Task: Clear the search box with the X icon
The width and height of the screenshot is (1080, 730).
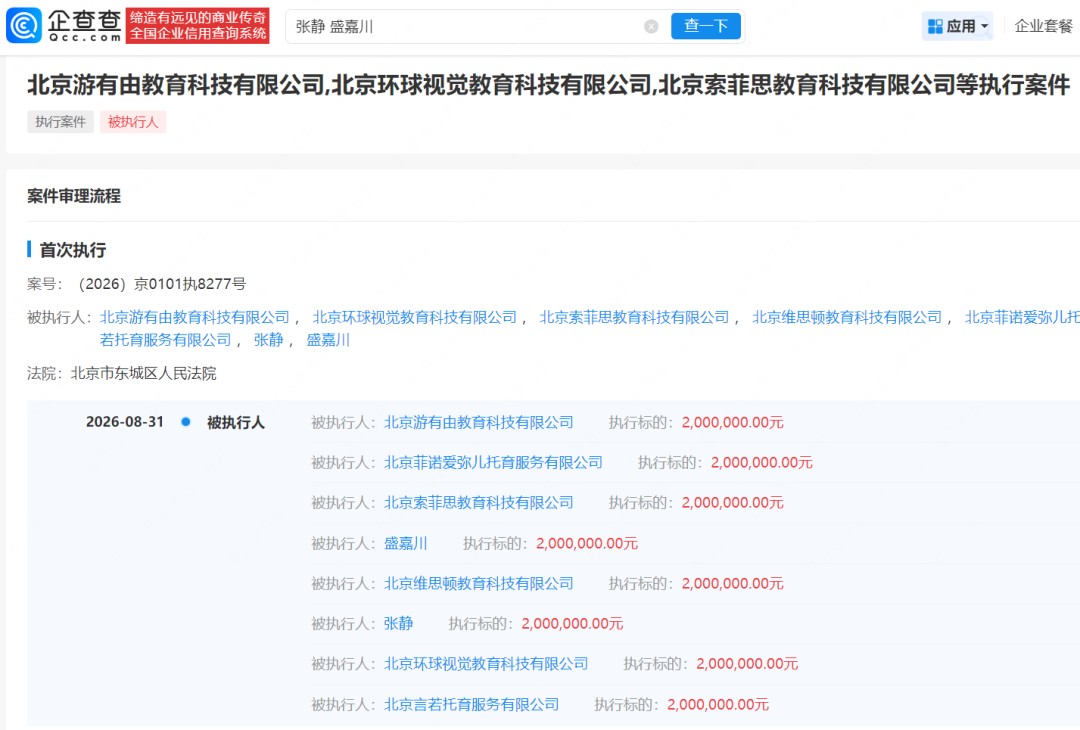Action: pyautogui.click(x=651, y=27)
